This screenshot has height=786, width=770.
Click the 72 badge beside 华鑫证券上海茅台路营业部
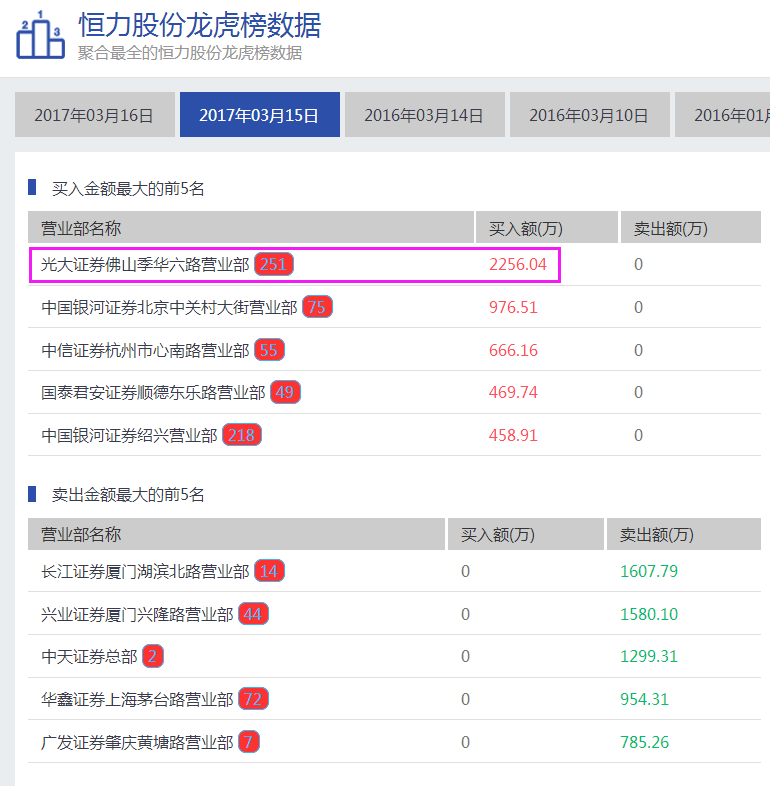pyautogui.click(x=253, y=699)
